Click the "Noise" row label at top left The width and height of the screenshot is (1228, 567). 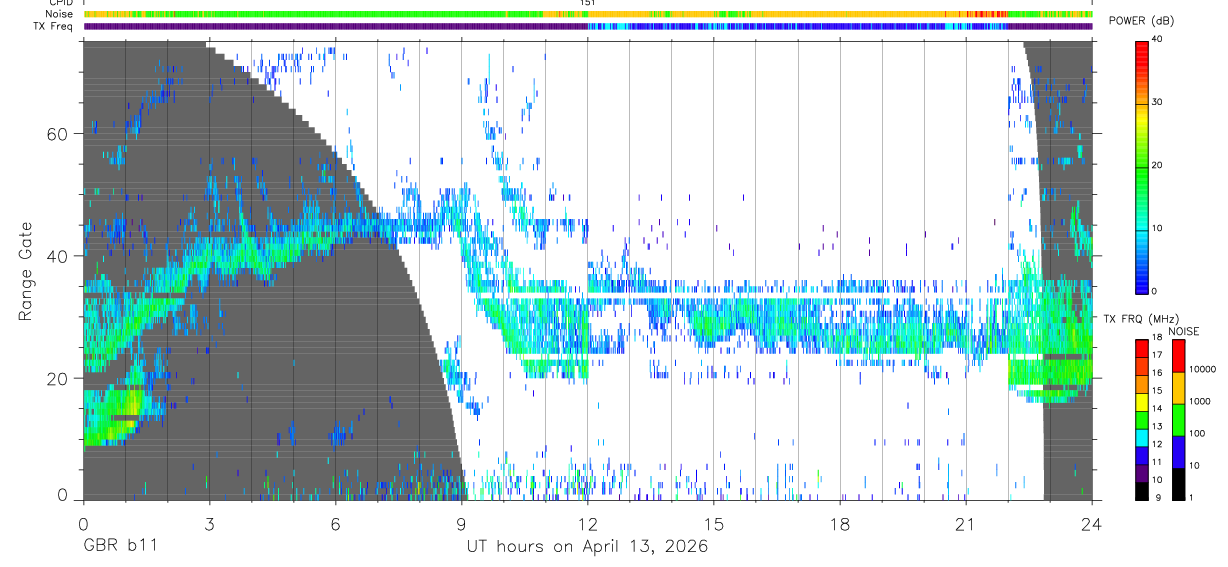[60, 14]
